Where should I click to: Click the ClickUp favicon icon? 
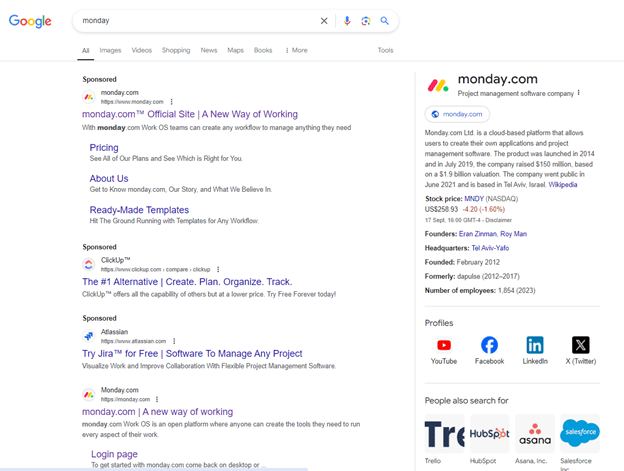[89, 264]
